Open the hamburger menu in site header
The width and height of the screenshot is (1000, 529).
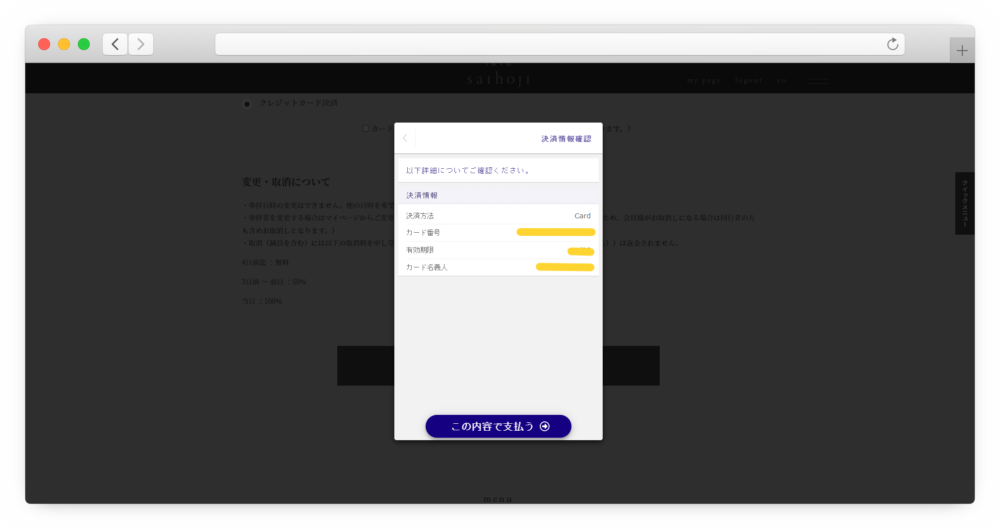pyautogui.click(x=819, y=80)
